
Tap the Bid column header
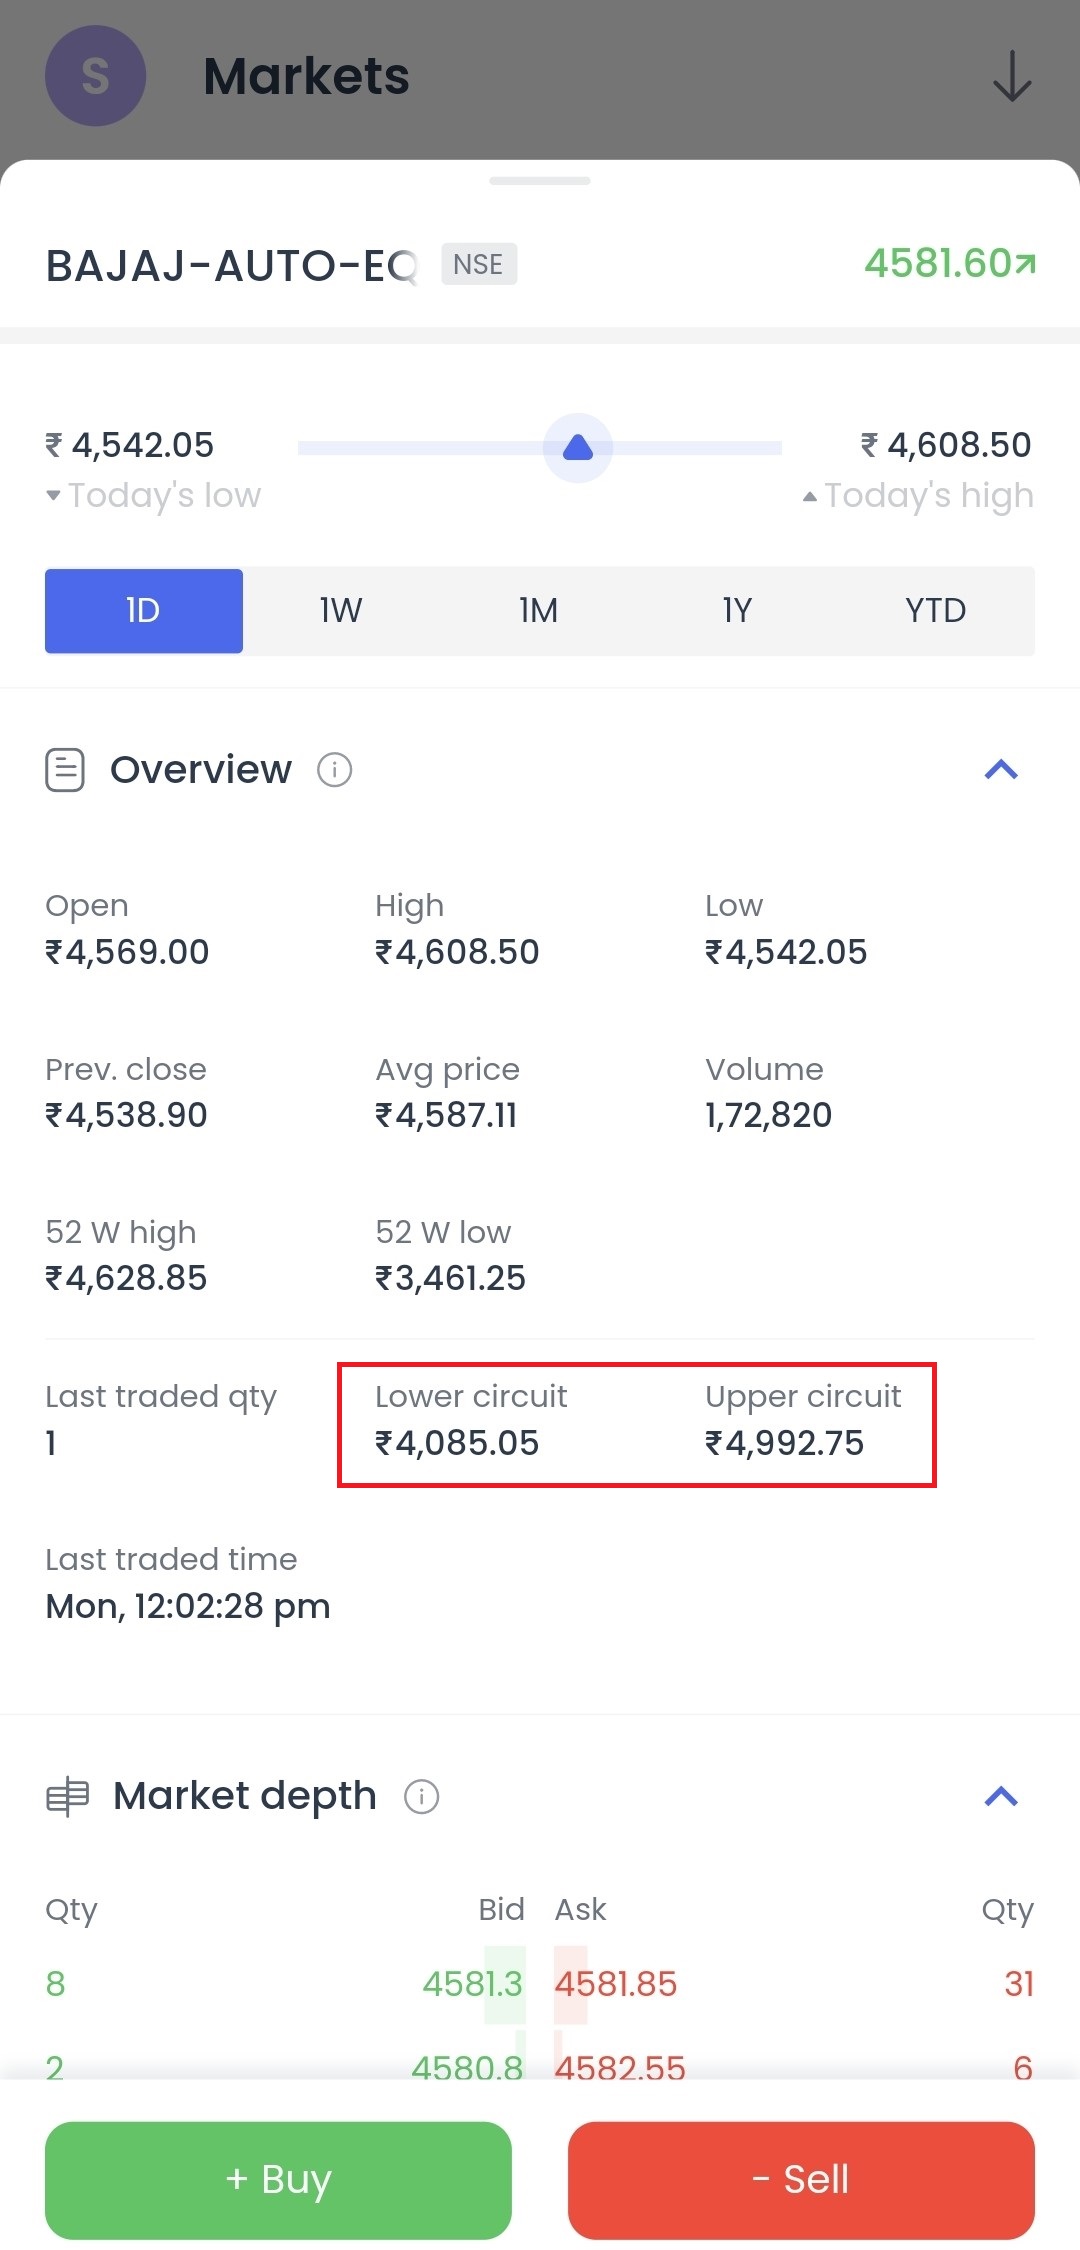[x=501, y=1910]
